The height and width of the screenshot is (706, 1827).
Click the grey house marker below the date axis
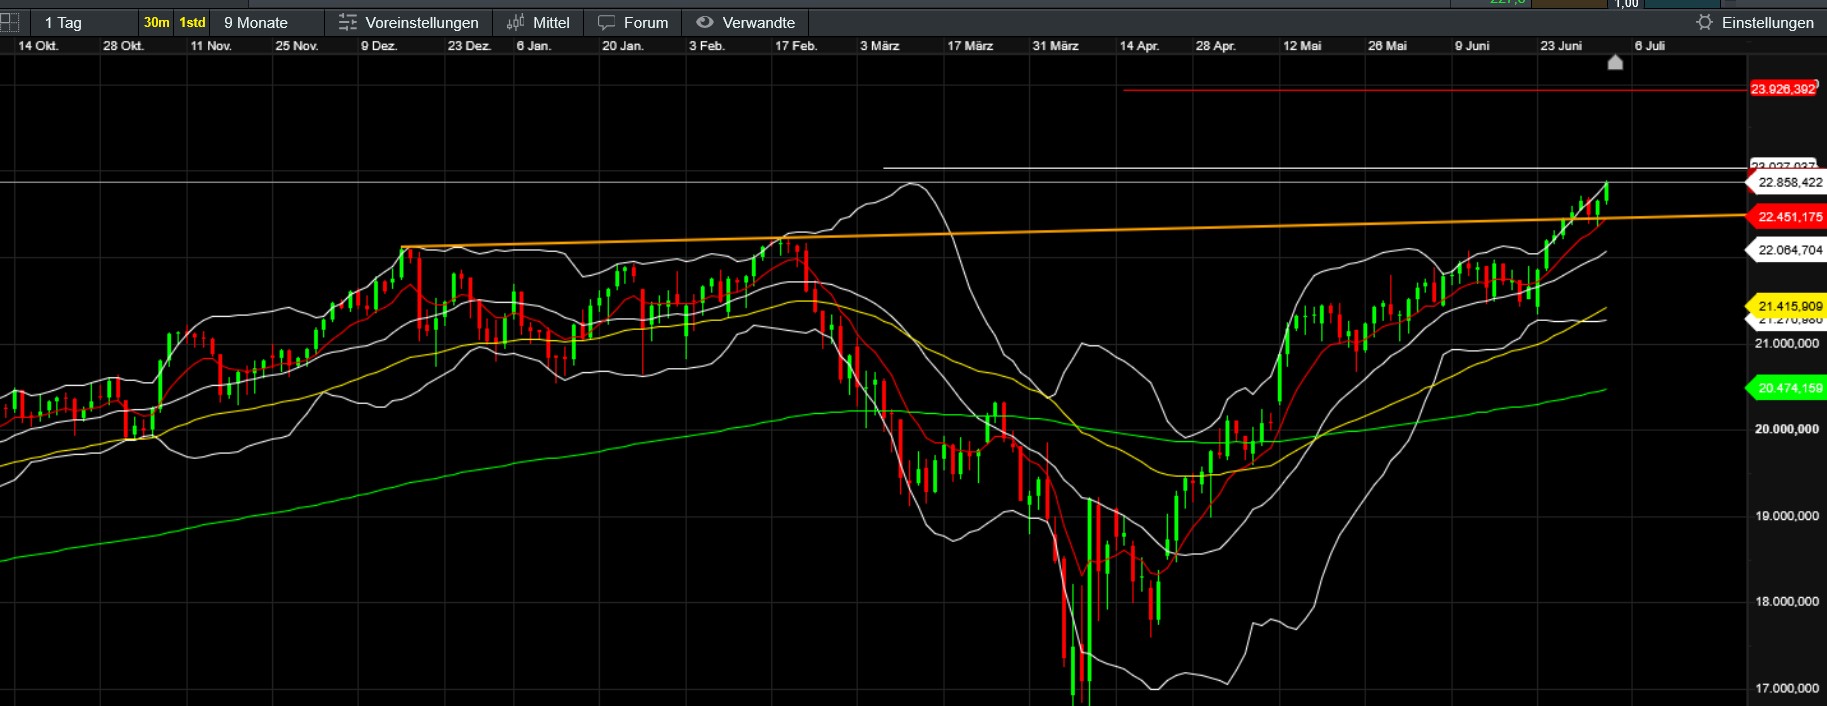pyautogui.click(x=1615, y=62)
